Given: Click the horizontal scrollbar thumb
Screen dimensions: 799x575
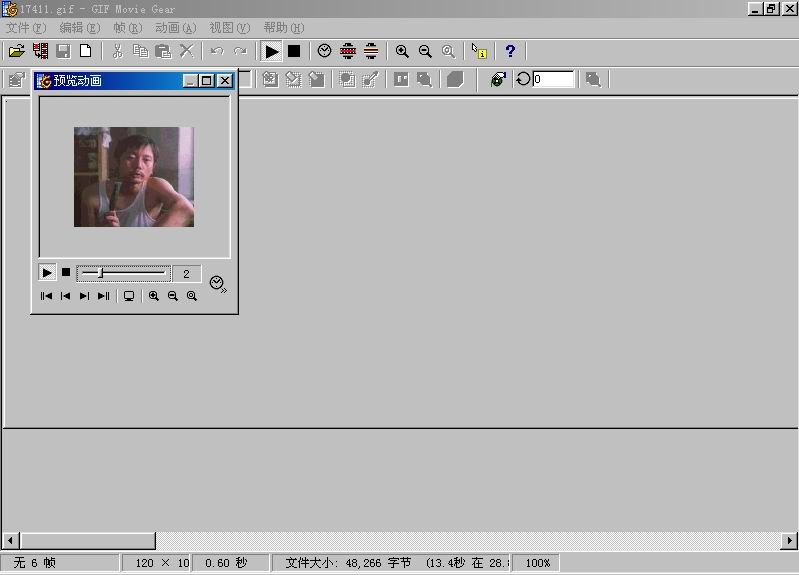Looking at the screenshot, I should pyautogui.click(x=88, y=540).
